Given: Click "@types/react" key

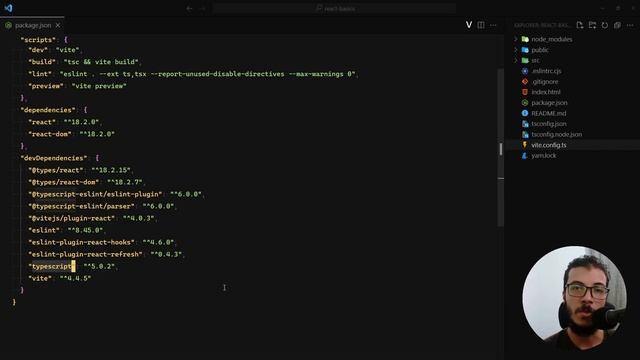Looking at the screenshot, I should pos(56,170).
